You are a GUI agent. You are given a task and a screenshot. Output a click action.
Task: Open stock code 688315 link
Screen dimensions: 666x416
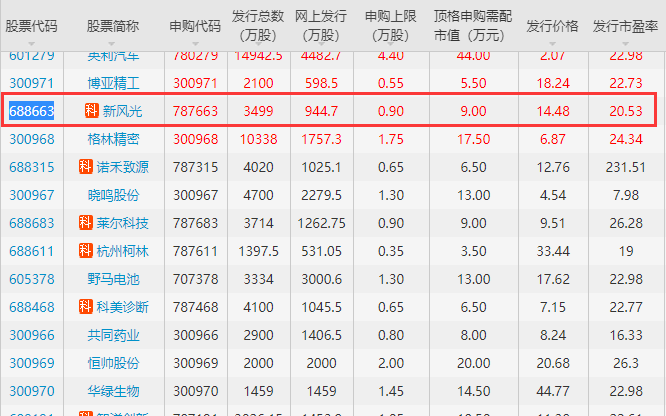(32, 167)
